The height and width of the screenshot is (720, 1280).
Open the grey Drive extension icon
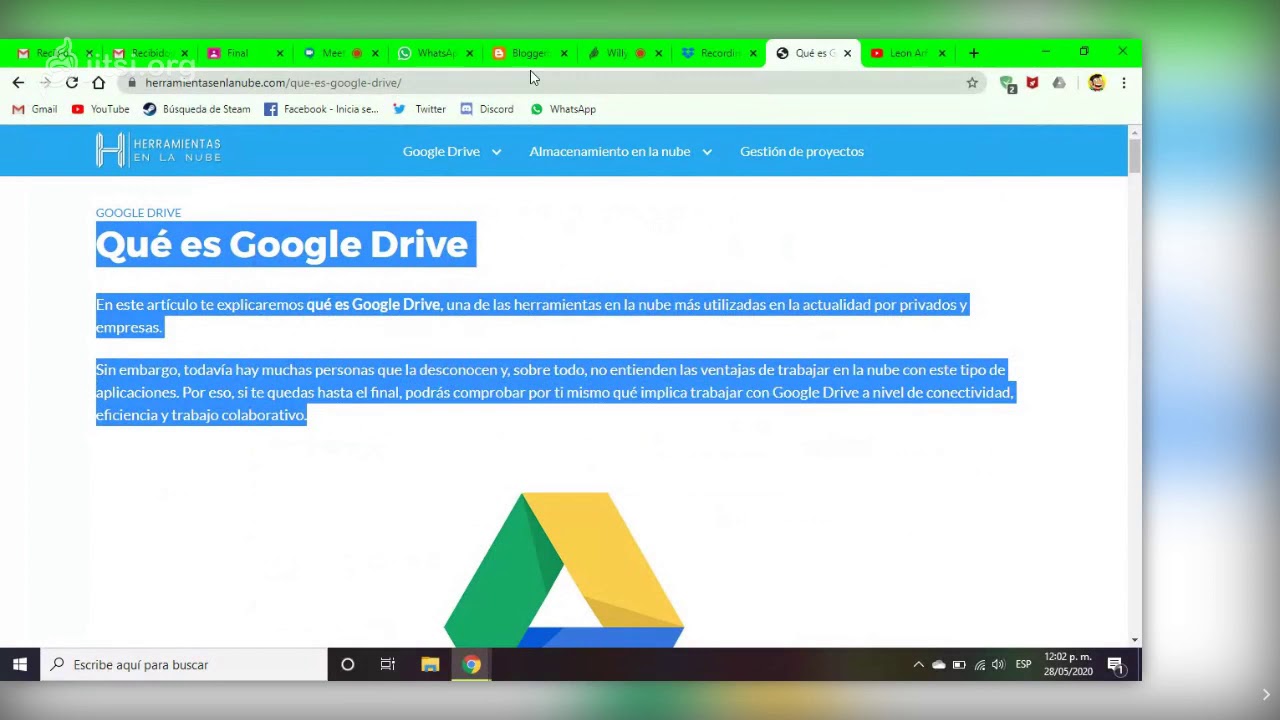1059,83
